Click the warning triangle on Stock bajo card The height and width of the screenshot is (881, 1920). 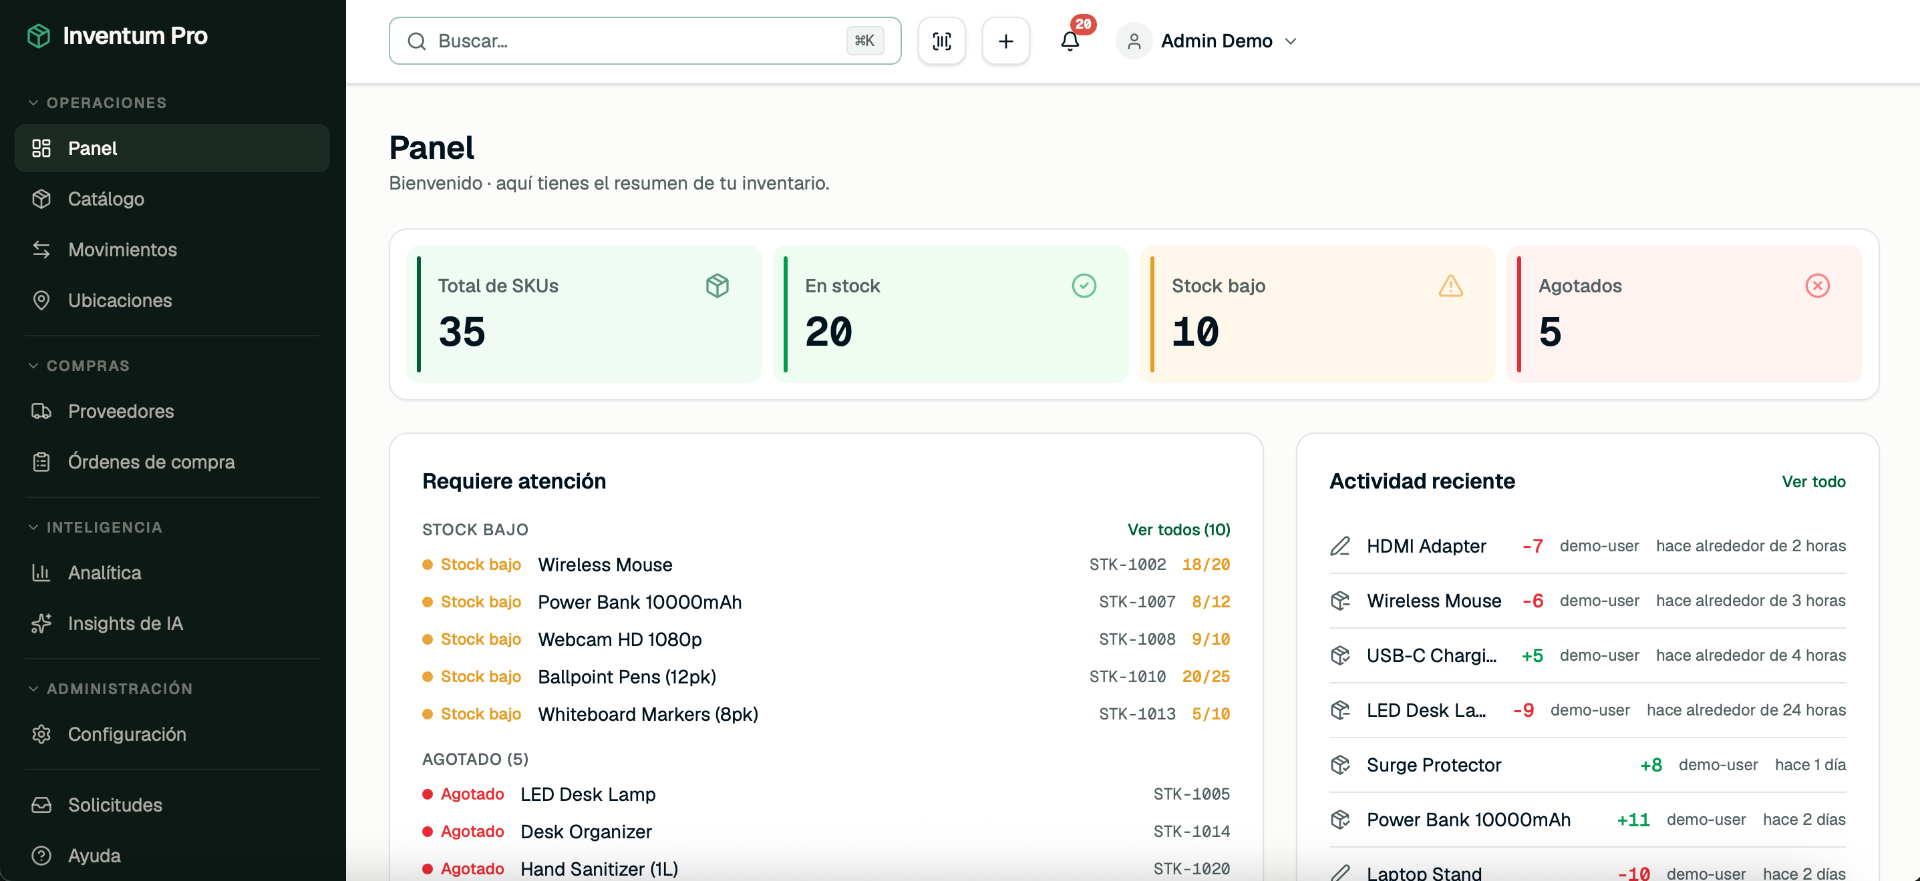click(x=1451, y=286)
